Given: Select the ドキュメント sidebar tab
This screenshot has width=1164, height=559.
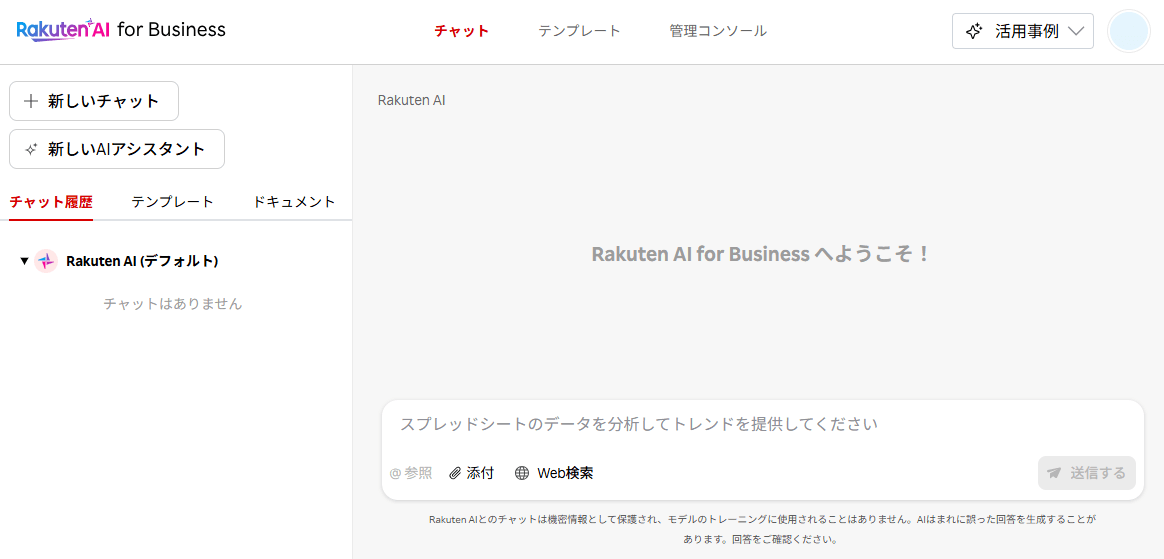Looking at the screenshot, I should pos(294,202).
